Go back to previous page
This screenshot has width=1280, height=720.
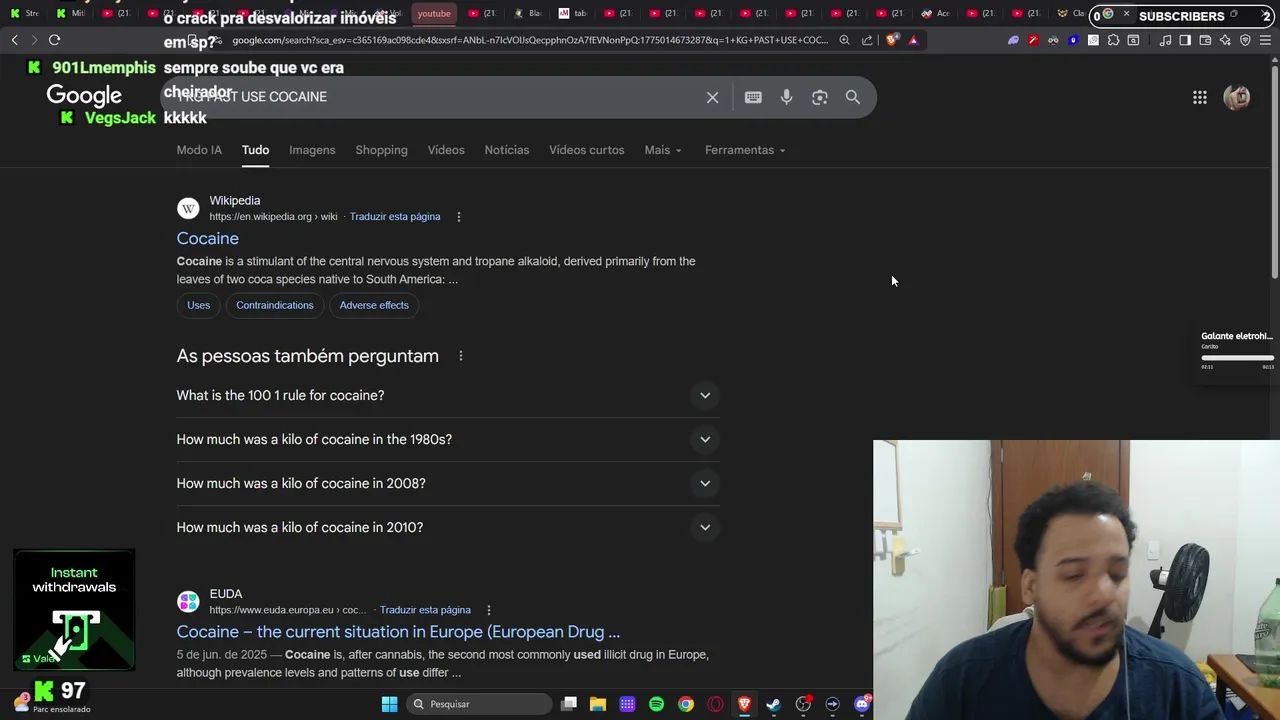coord(14,40)
